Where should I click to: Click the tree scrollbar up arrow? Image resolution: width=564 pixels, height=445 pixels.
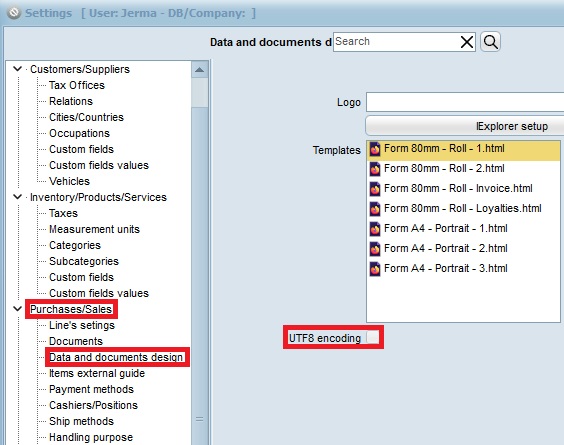click(200, 70)
